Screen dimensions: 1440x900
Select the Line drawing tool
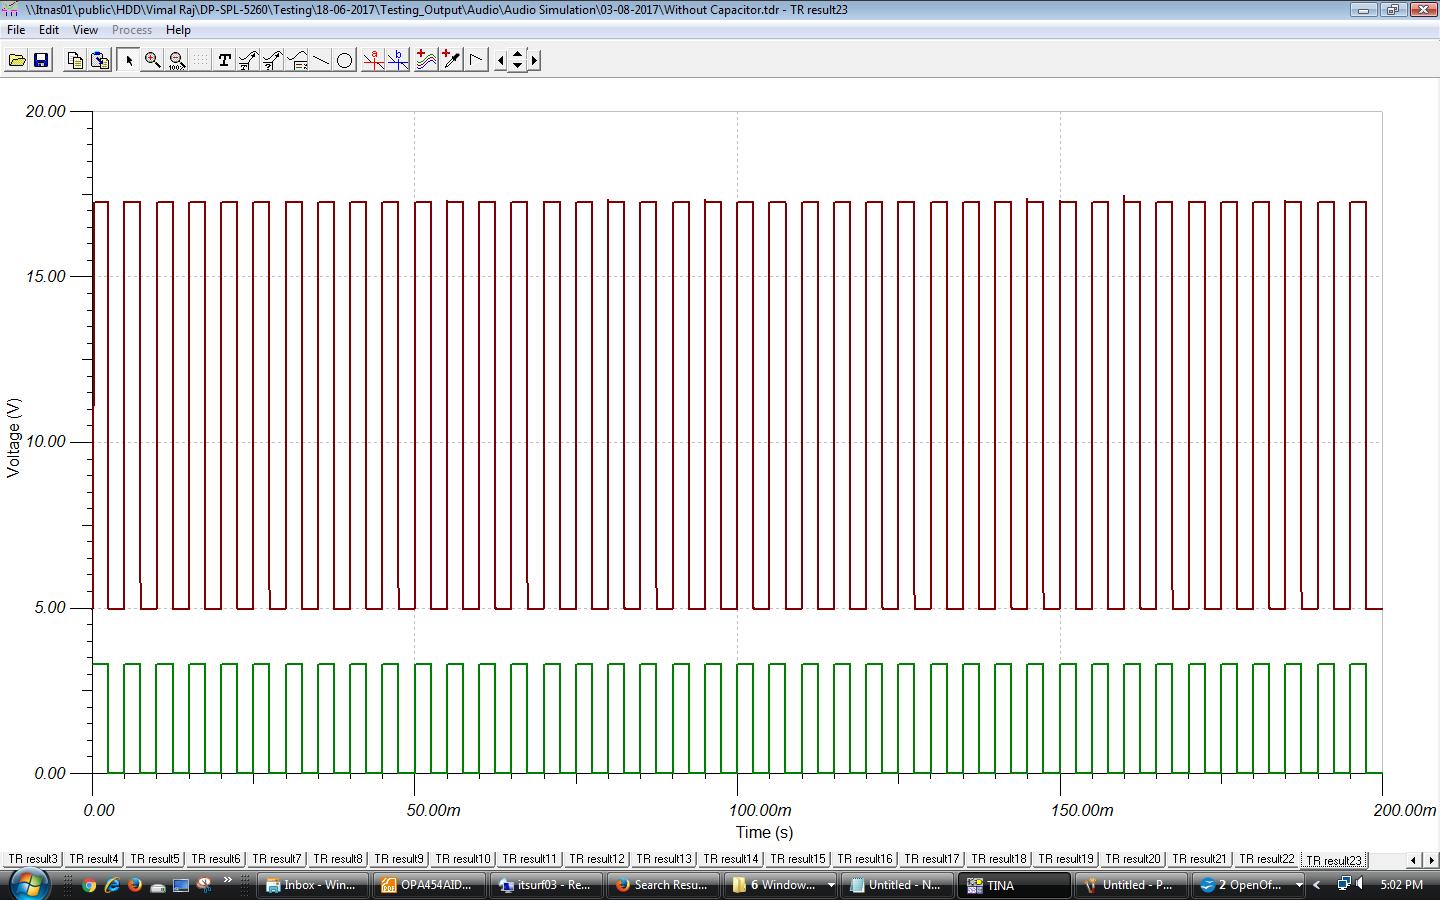[x=321, y=60]
